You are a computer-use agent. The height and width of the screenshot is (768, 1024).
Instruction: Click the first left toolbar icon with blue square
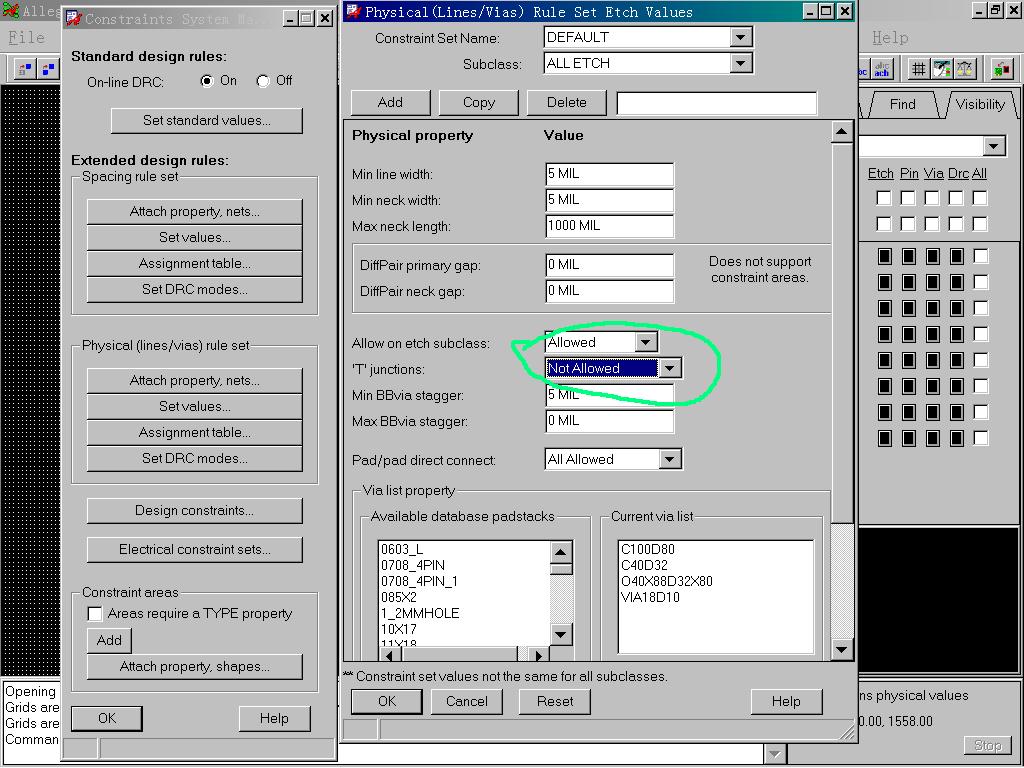click(x=25, y=68)
